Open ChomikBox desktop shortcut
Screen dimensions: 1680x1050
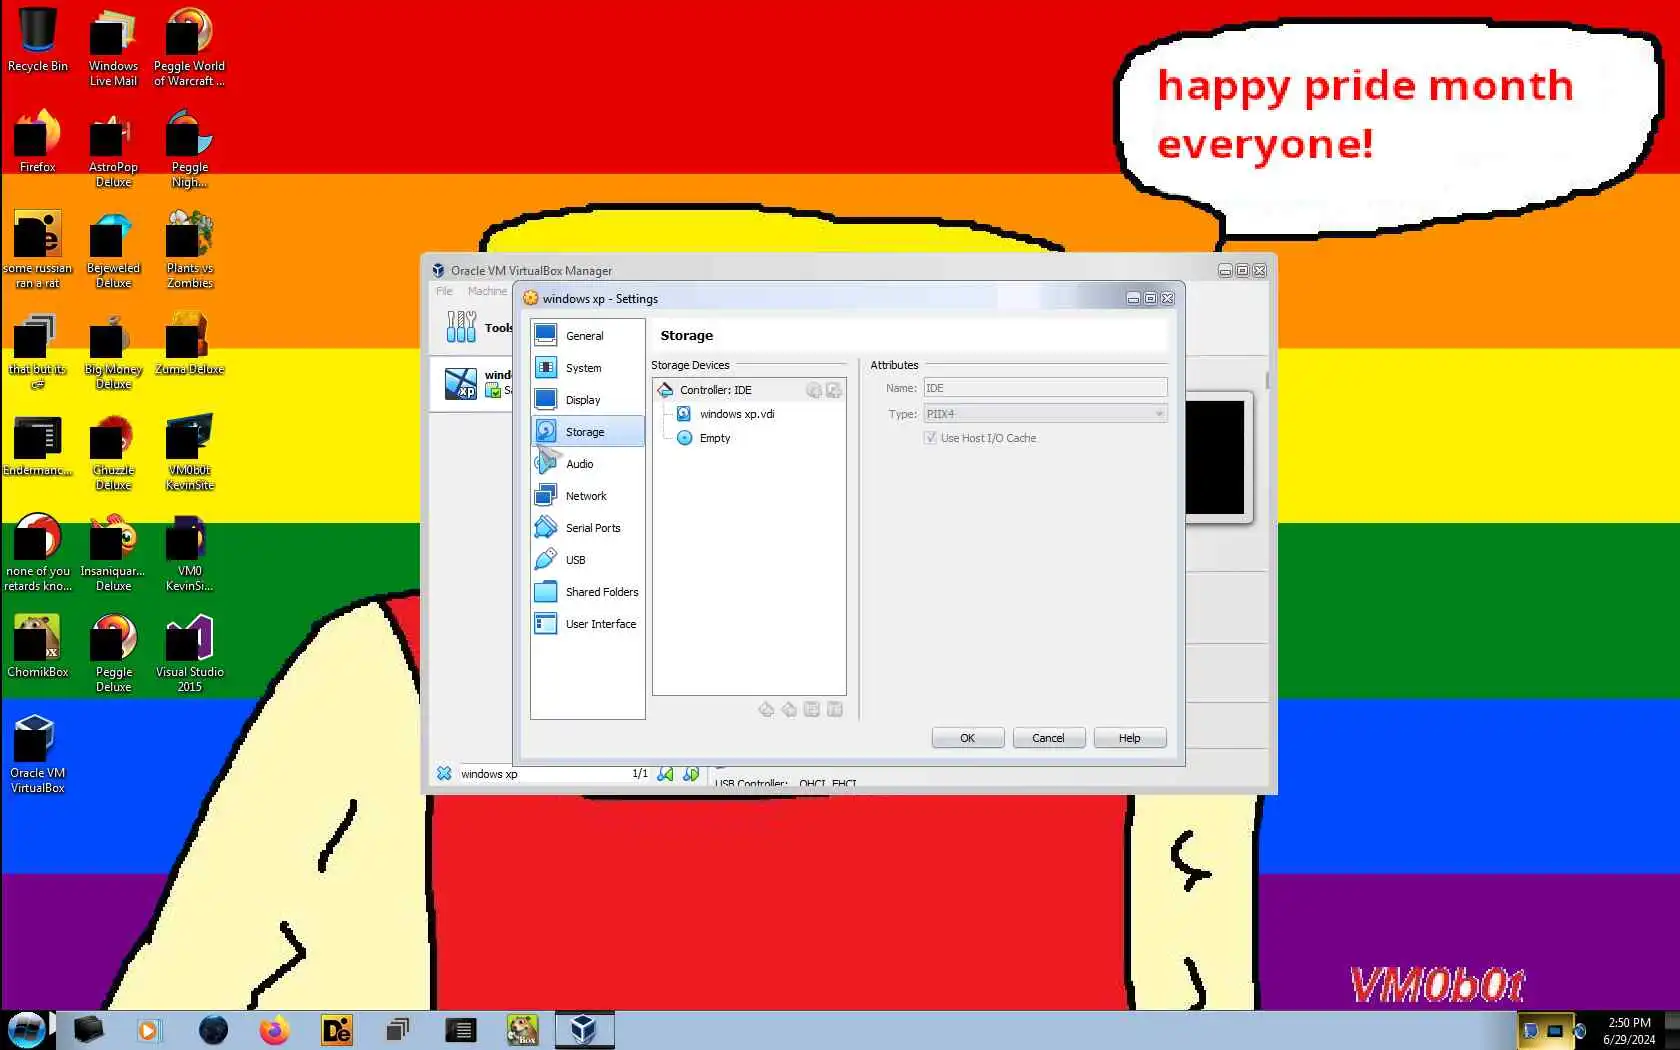coord(38,646)
